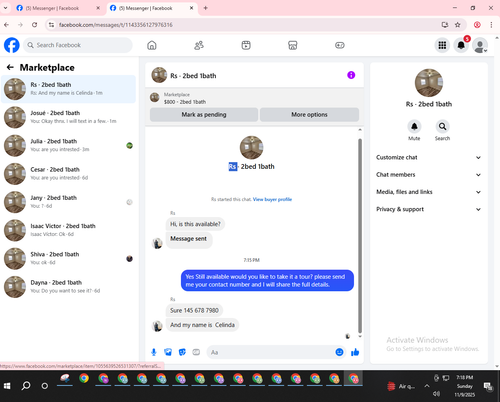This screenshot has width=500, height=402.
Task: Click the 'And my name is Celinda' message
Action: pos(202,325)
